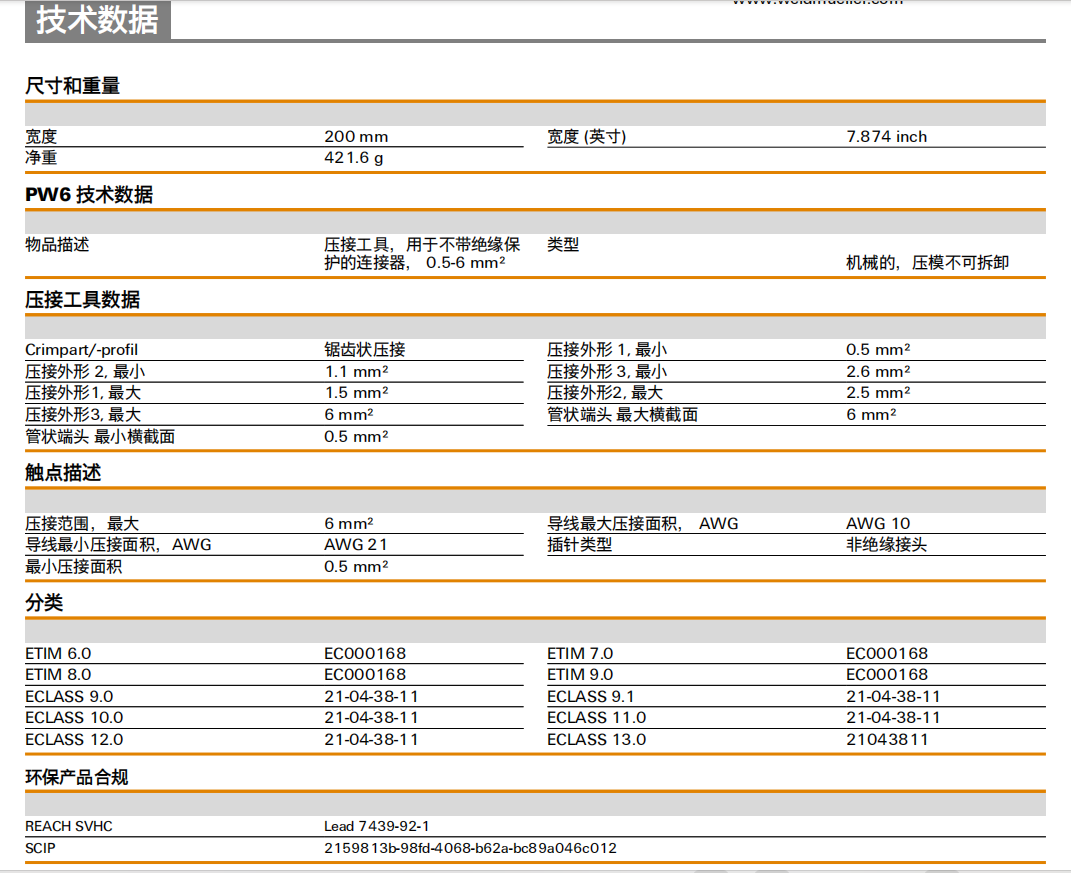The image size is (1071, 873).
Task: Select the AWG 21 value
Action: [355, 545]
